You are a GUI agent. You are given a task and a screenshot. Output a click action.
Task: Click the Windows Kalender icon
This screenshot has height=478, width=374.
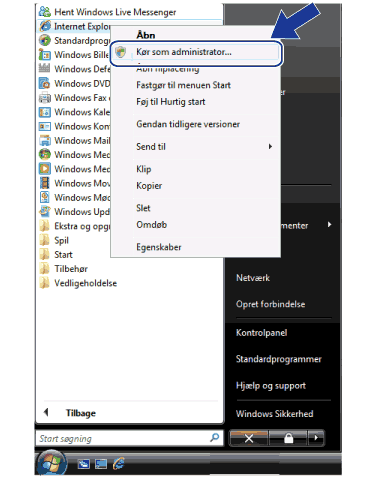click(44, 112)
